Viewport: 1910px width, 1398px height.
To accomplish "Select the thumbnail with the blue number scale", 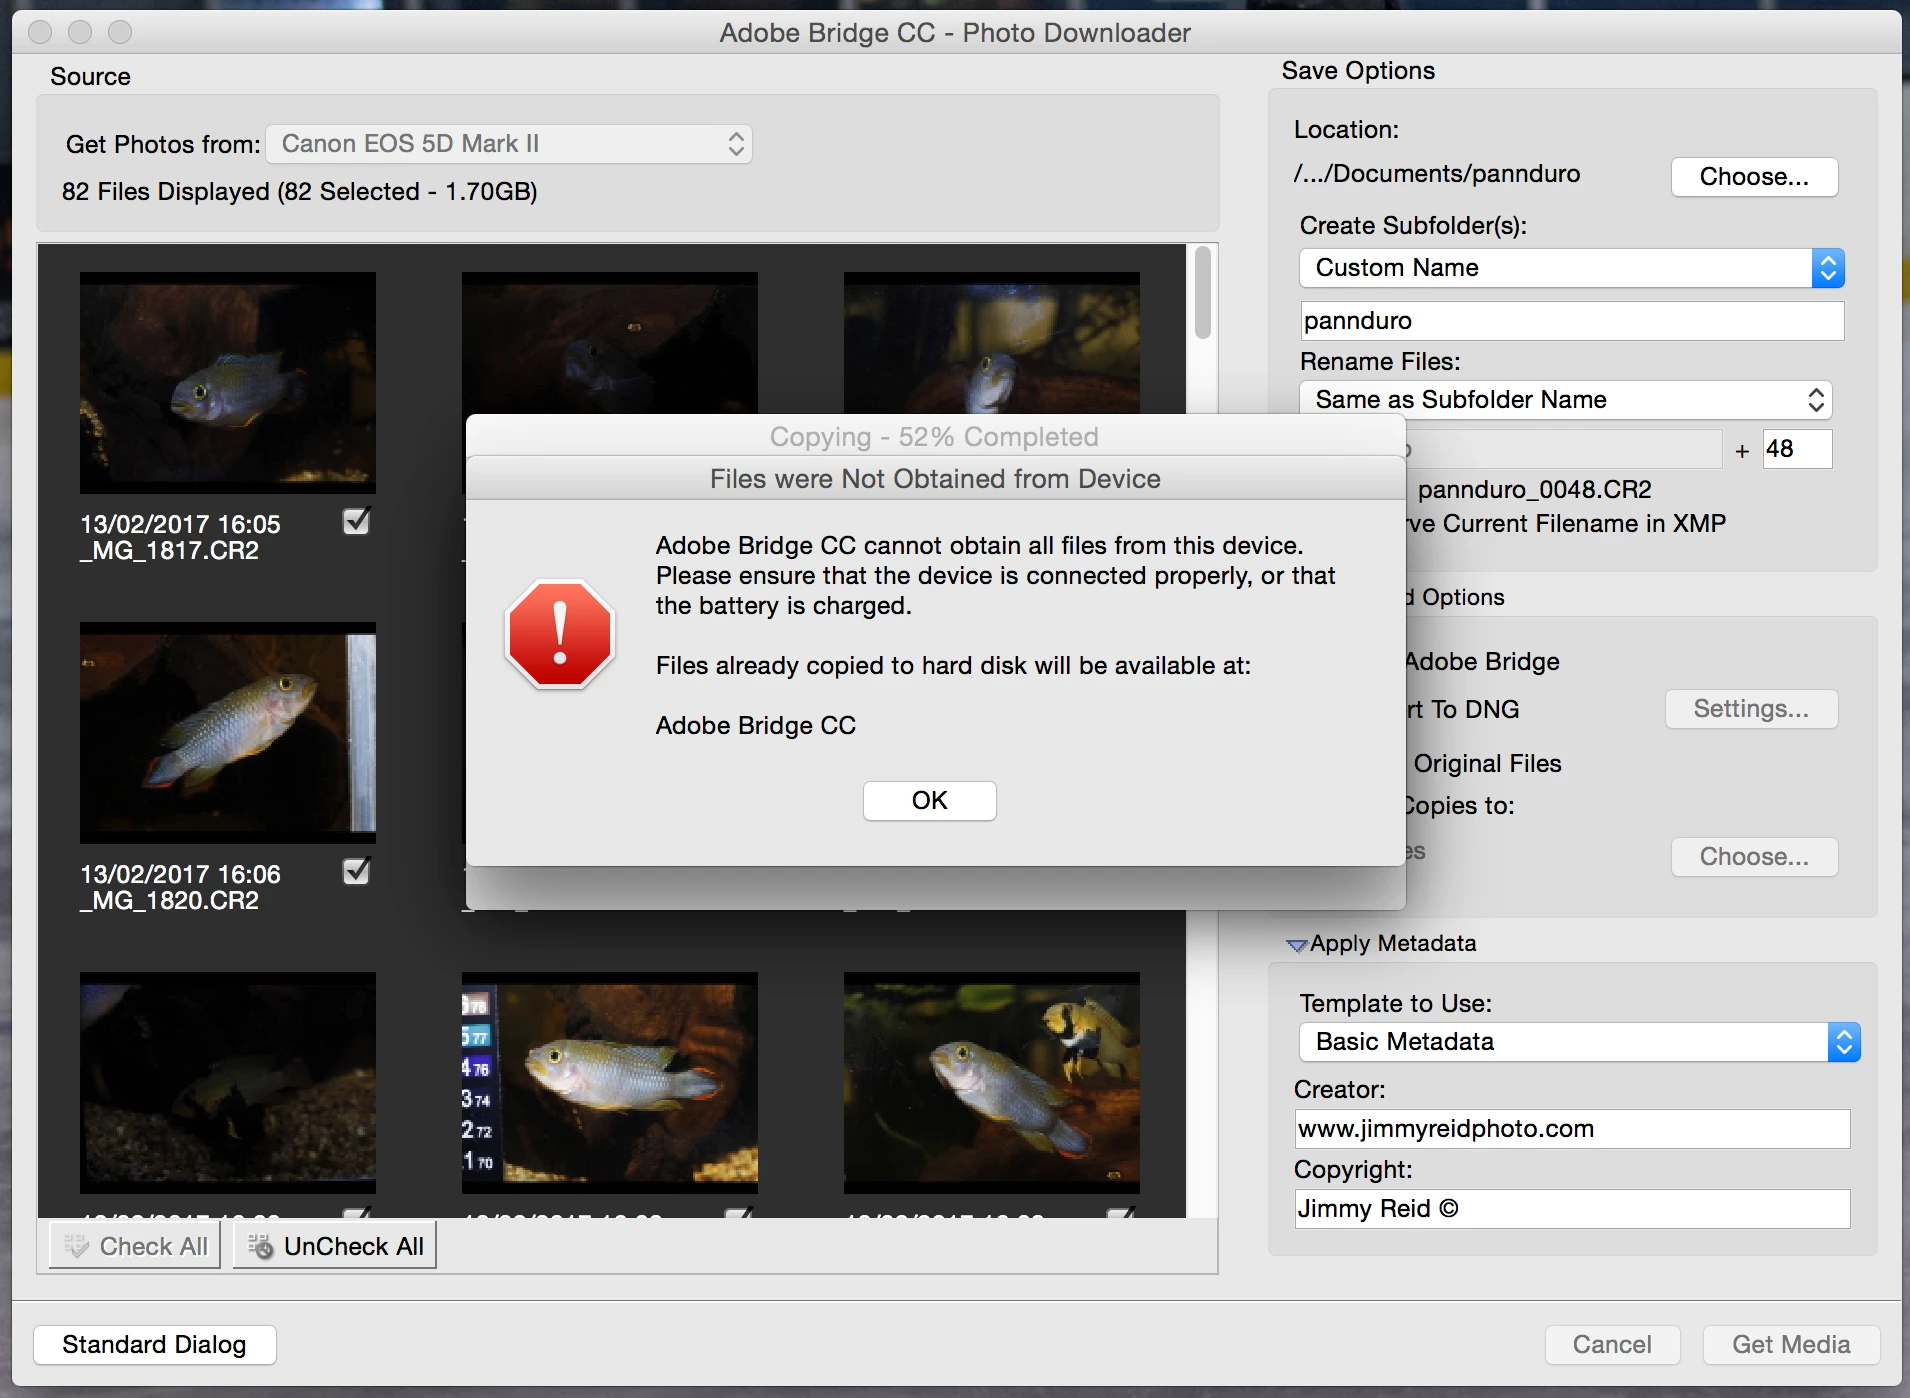I will pyautogui.click(x=610, y=1082).
